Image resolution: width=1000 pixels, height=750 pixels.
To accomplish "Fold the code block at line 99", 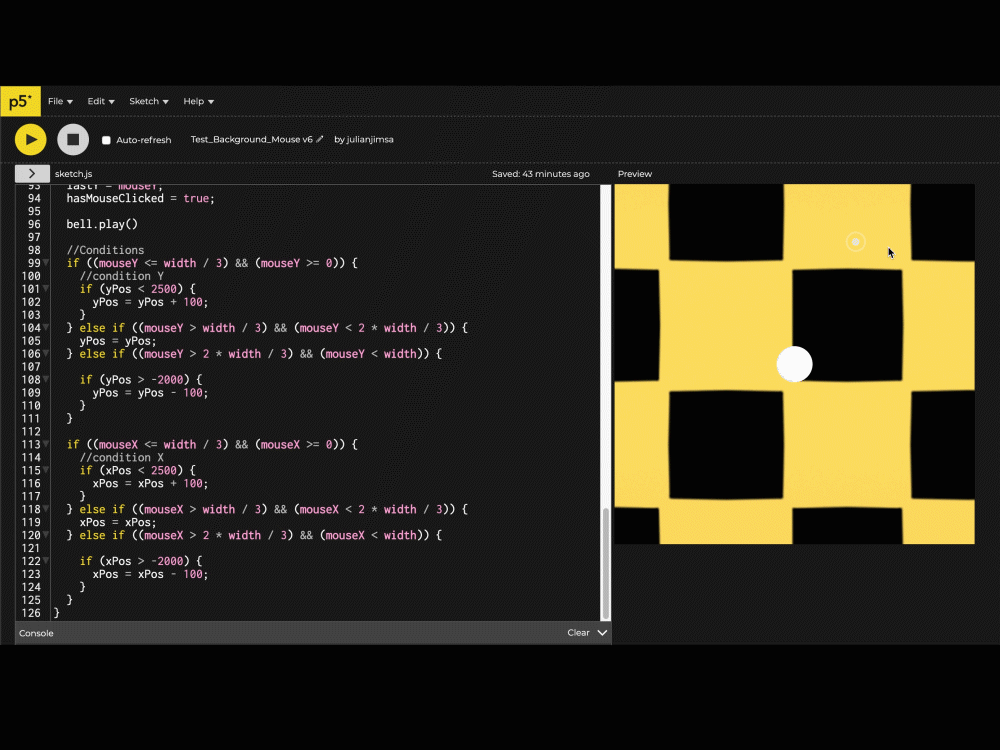I will (x=46, y=263).
